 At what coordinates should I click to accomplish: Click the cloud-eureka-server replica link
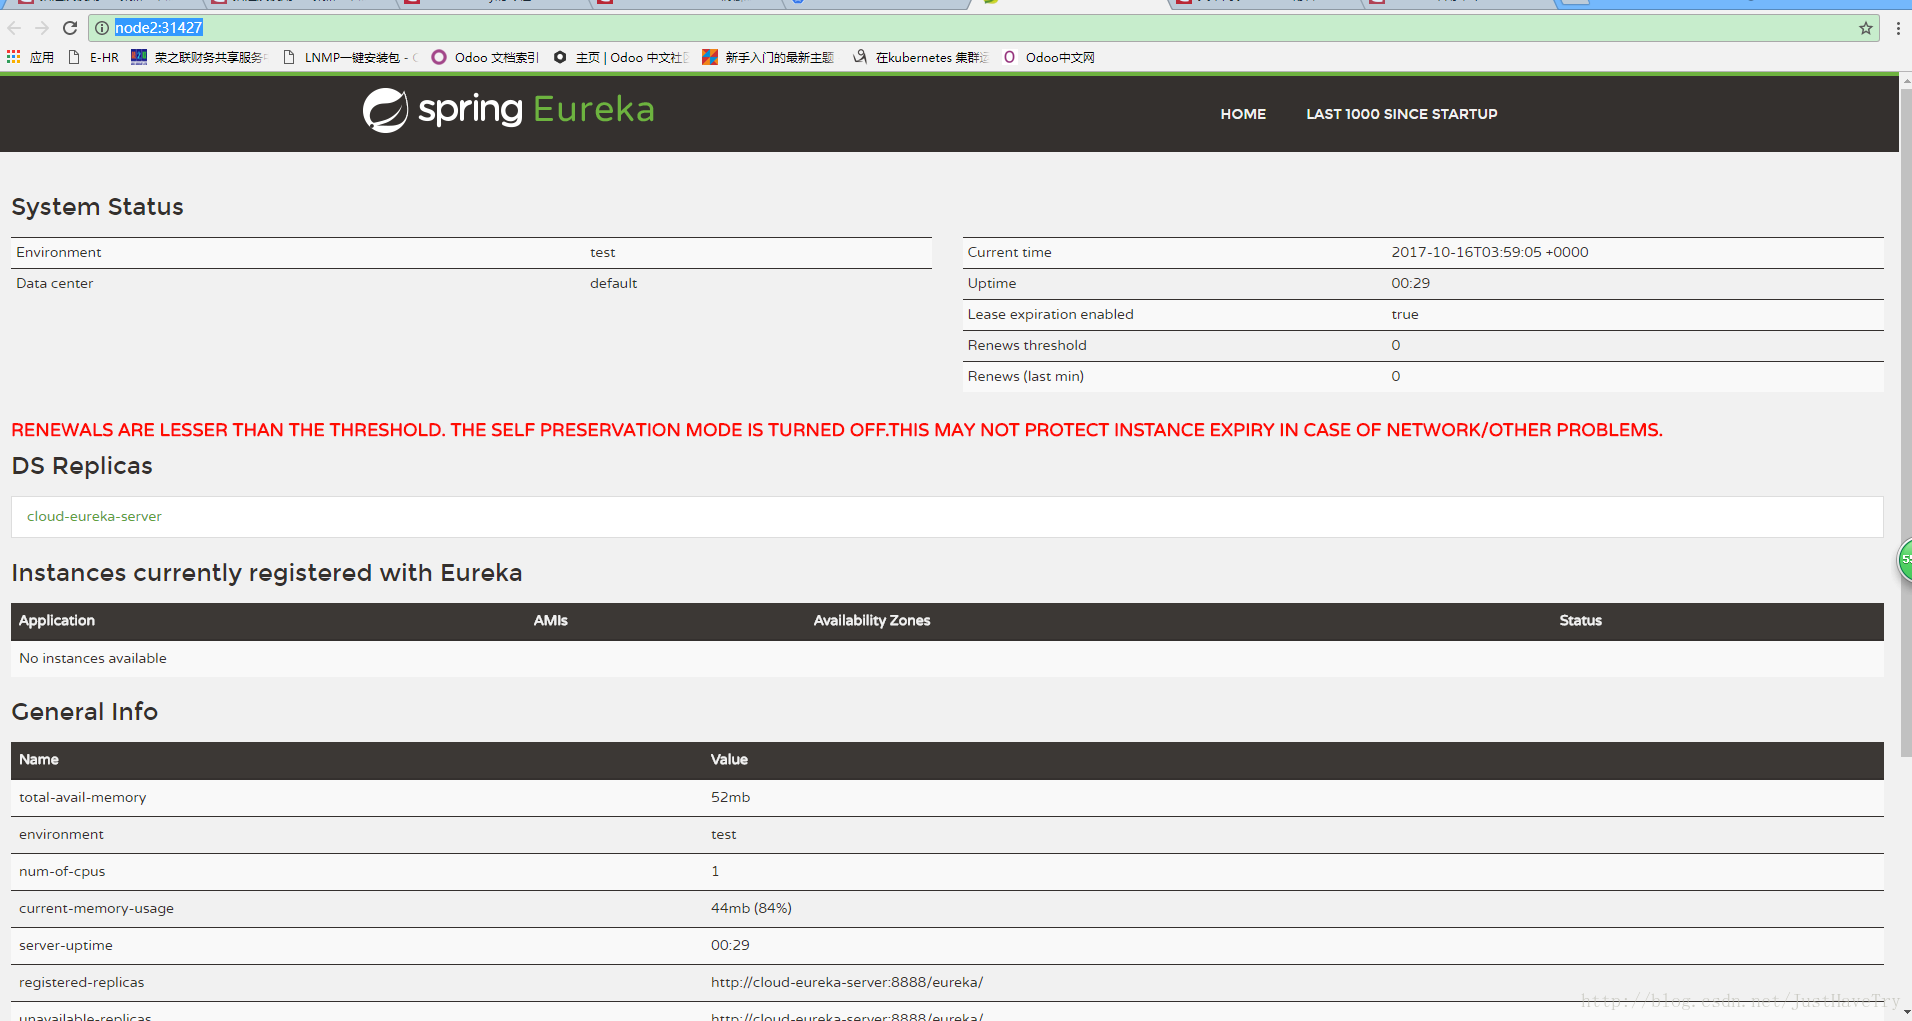click(x=94, y=516)
